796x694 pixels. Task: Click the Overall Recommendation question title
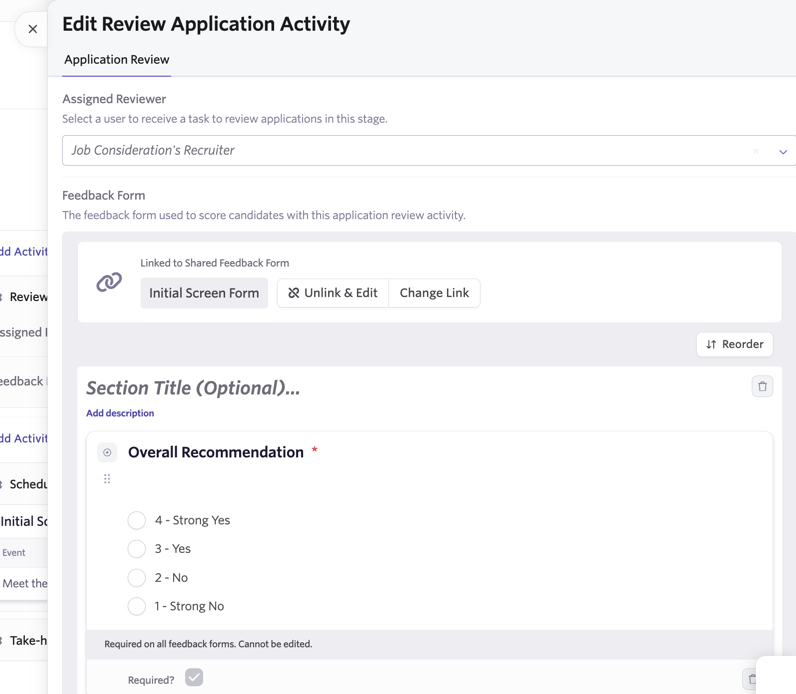point(216,452)
